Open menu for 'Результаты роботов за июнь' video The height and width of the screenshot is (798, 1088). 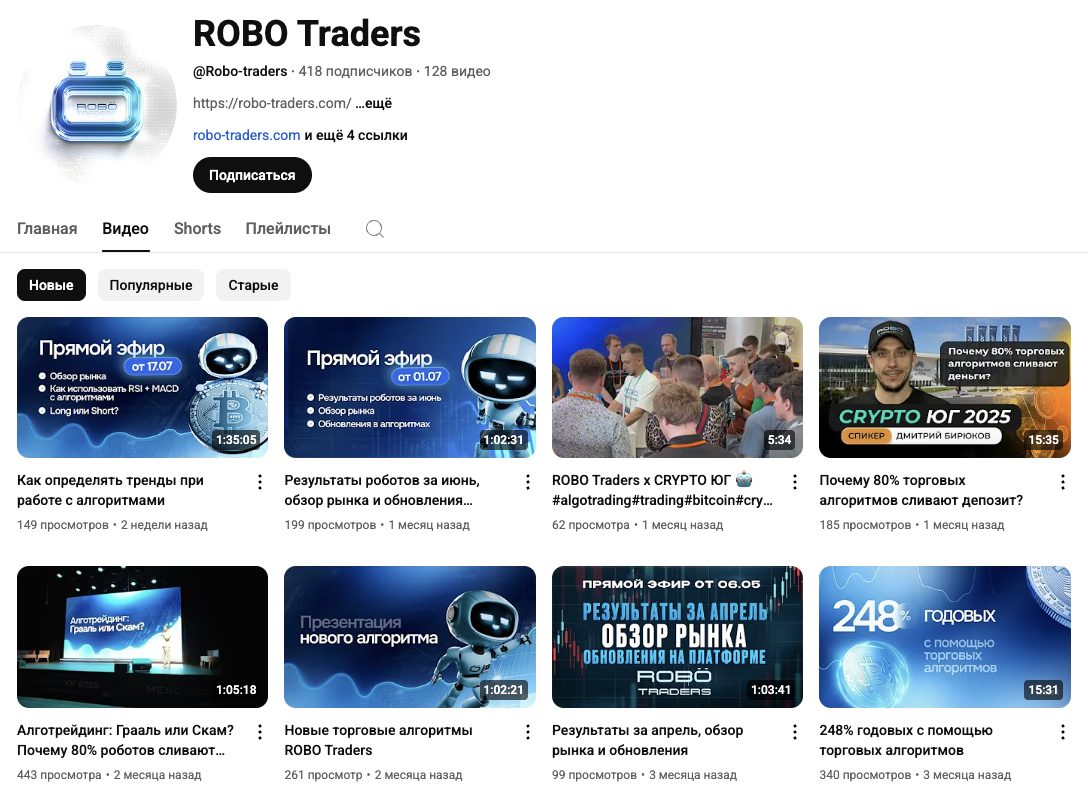tap(527, 482)
